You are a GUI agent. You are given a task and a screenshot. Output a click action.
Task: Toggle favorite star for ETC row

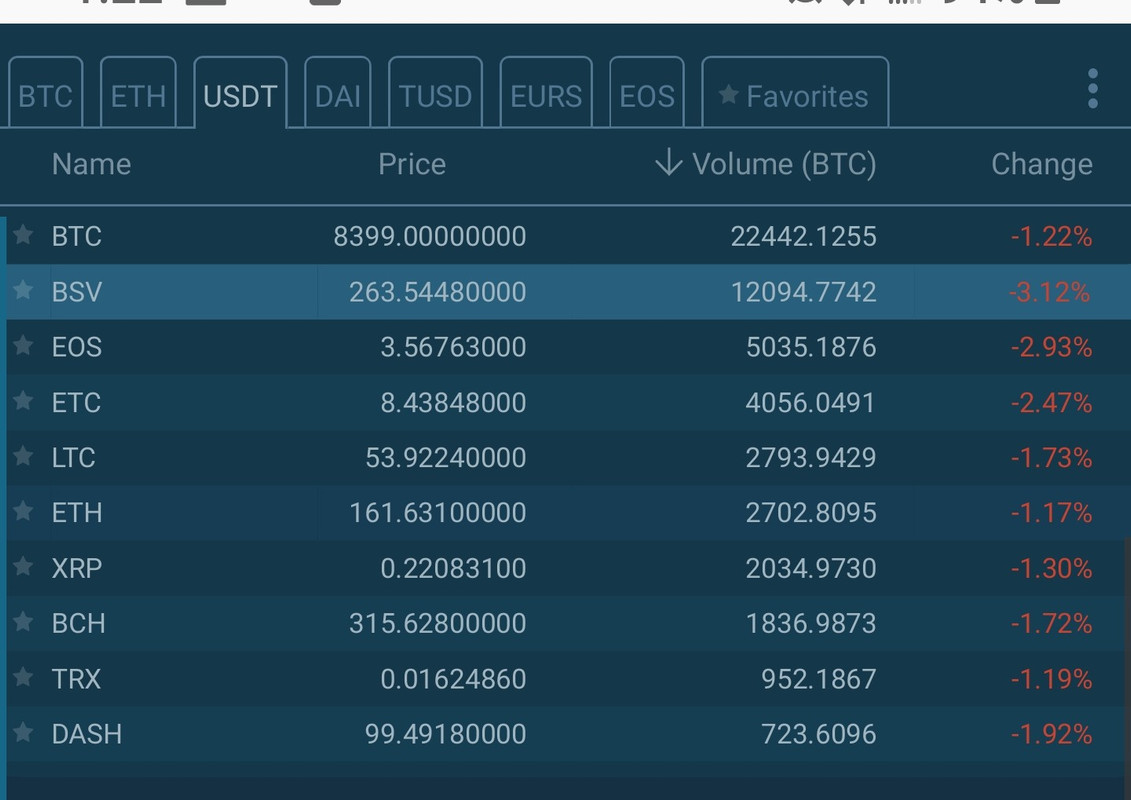pyautogui.click(x=23, y=400)
